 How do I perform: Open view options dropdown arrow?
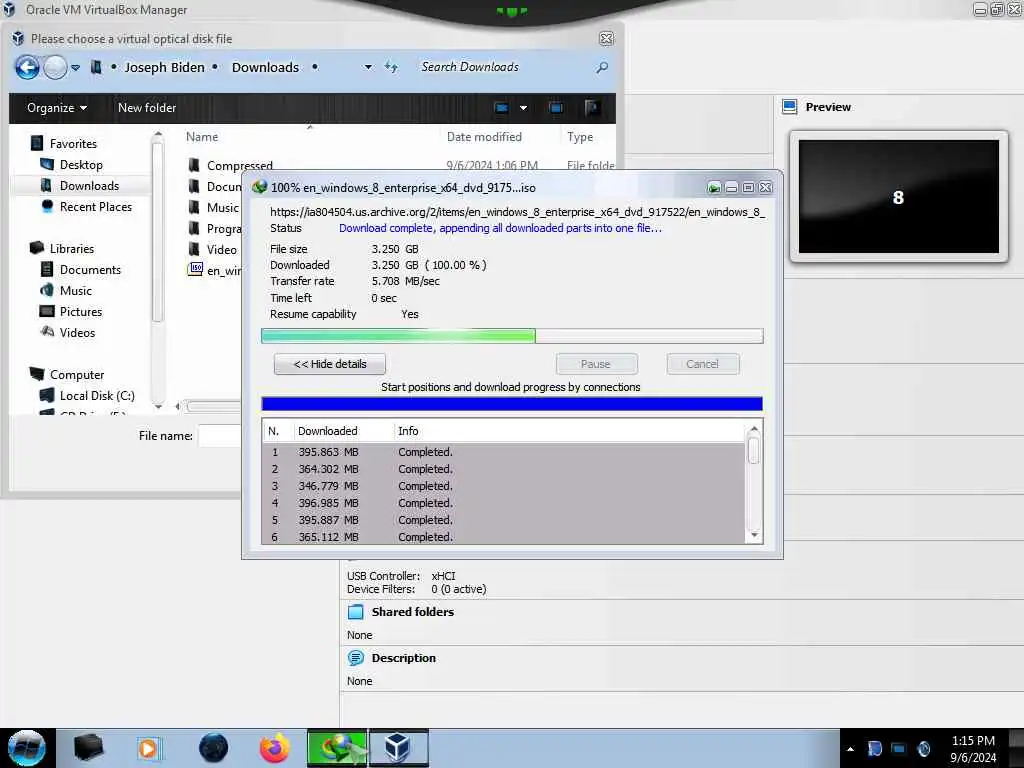523,108
